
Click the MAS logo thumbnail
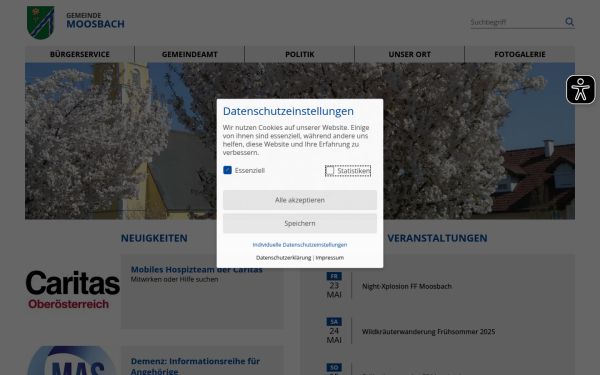pyautogui.click(x=73, y=360)
